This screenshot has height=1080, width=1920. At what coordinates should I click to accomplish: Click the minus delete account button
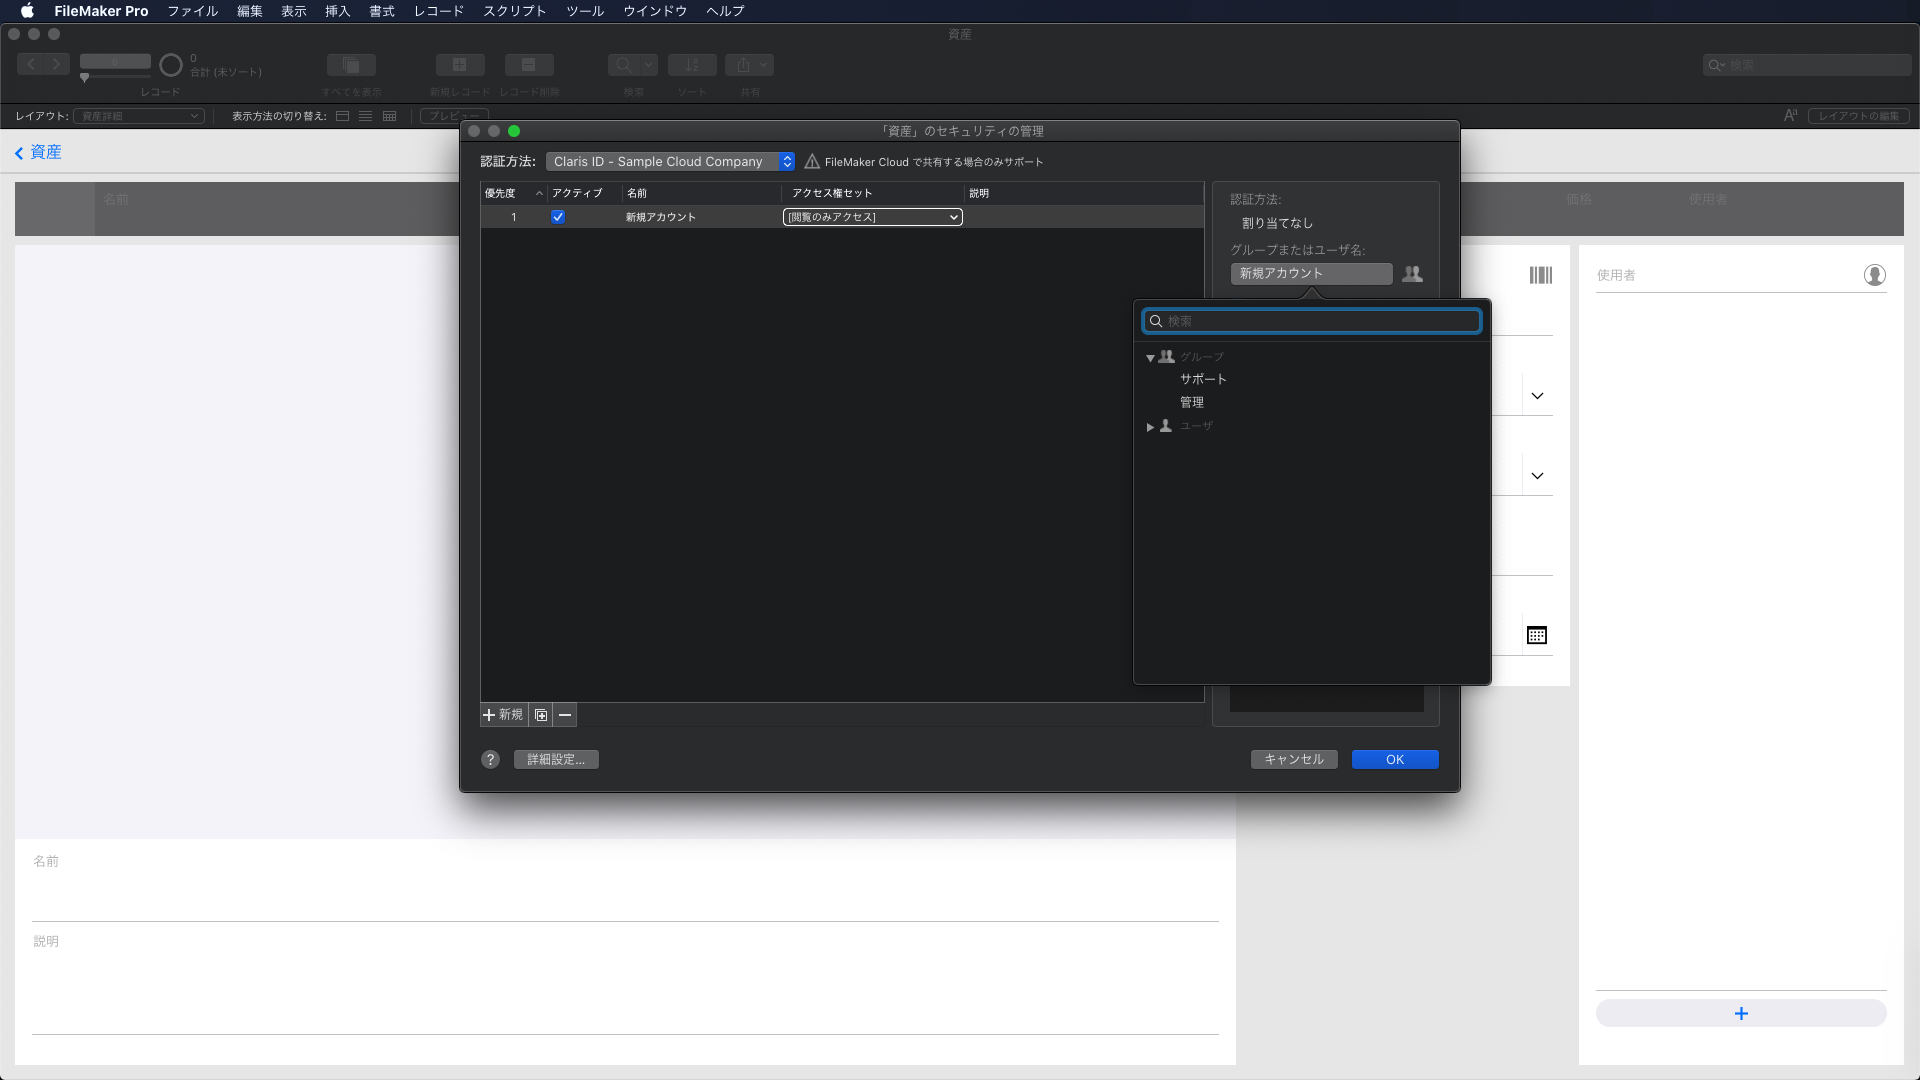(565, 715)
